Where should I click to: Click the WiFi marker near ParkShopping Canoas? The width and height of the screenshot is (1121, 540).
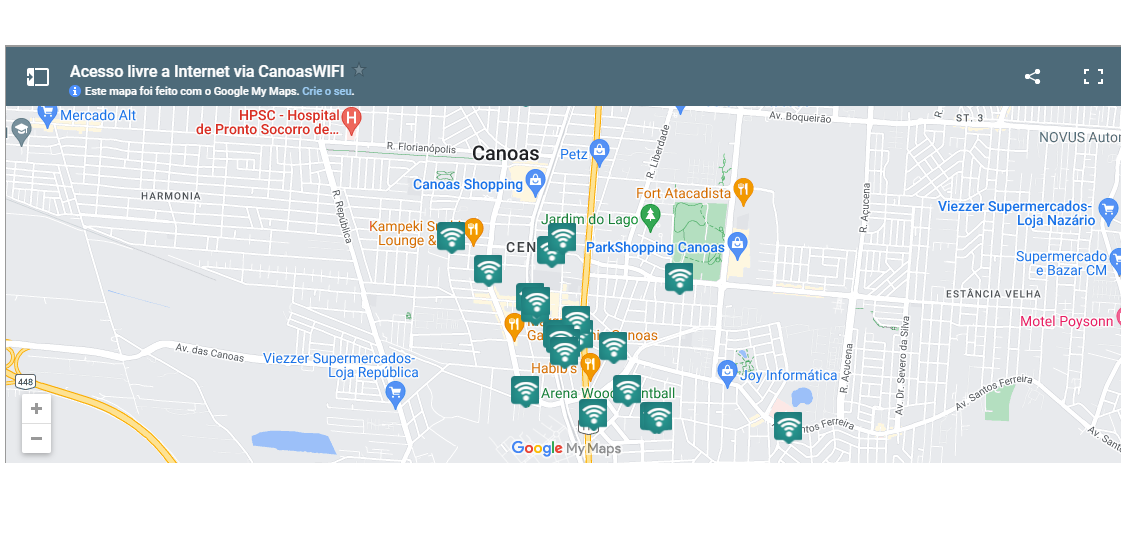(x=679, y=277)
